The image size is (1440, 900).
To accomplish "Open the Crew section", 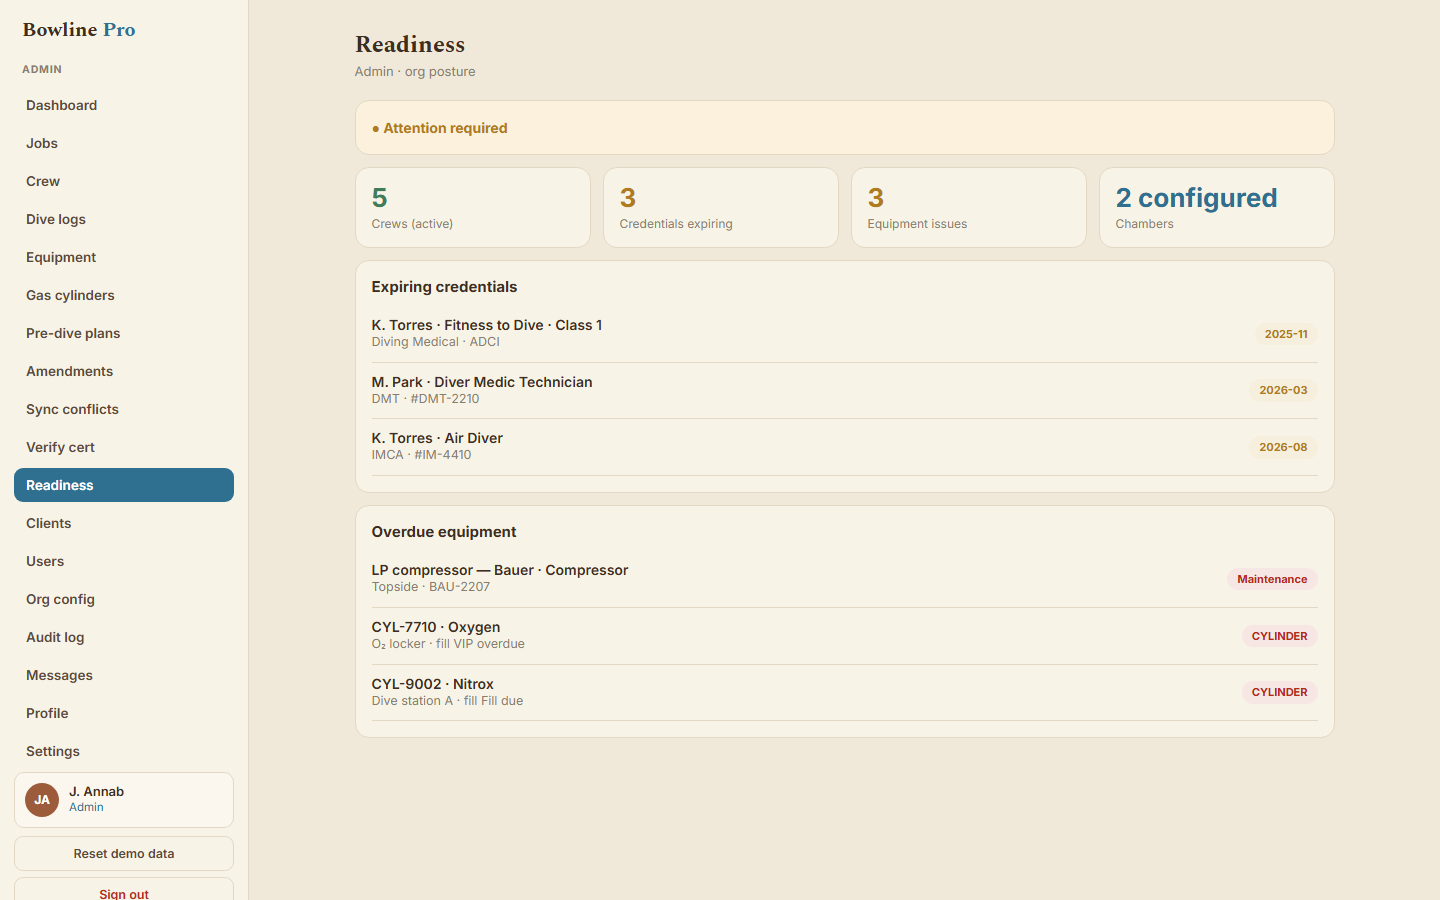I will [x=124, y=181].
